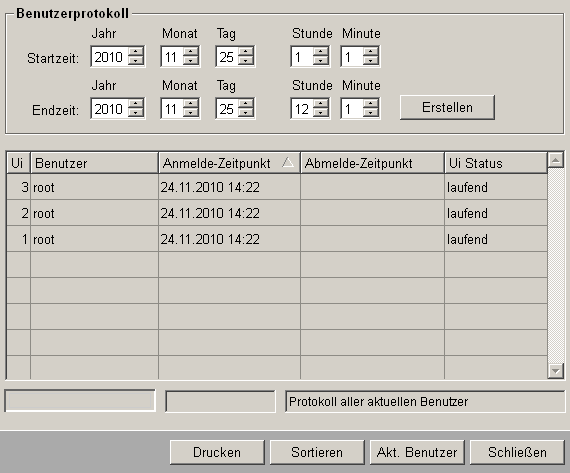The height and width of the screenshot is (473, 570).
Task: Increase the Startzeit Minute value
Action: coord(371,52)
